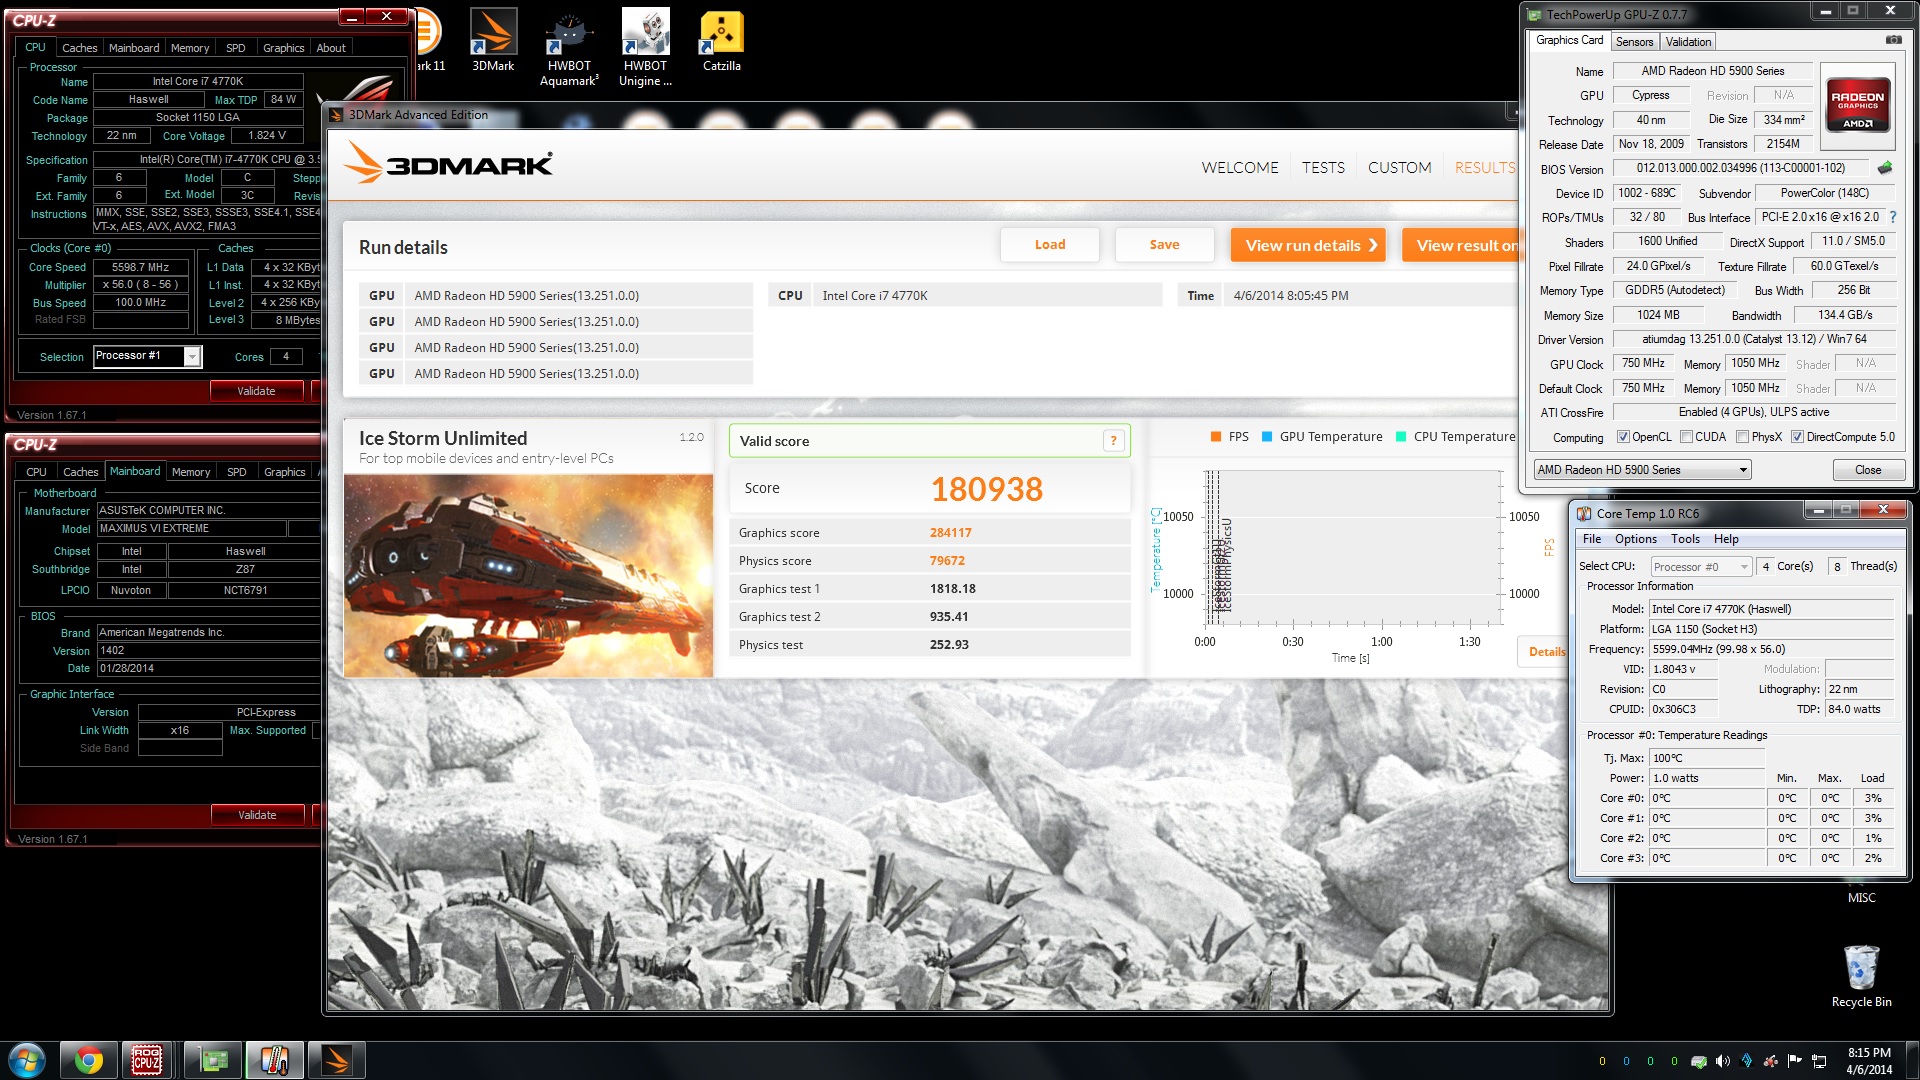Open the Options menu in Core Temp
Viewport: 1920px width, 1080px height.
point(1635,539)
